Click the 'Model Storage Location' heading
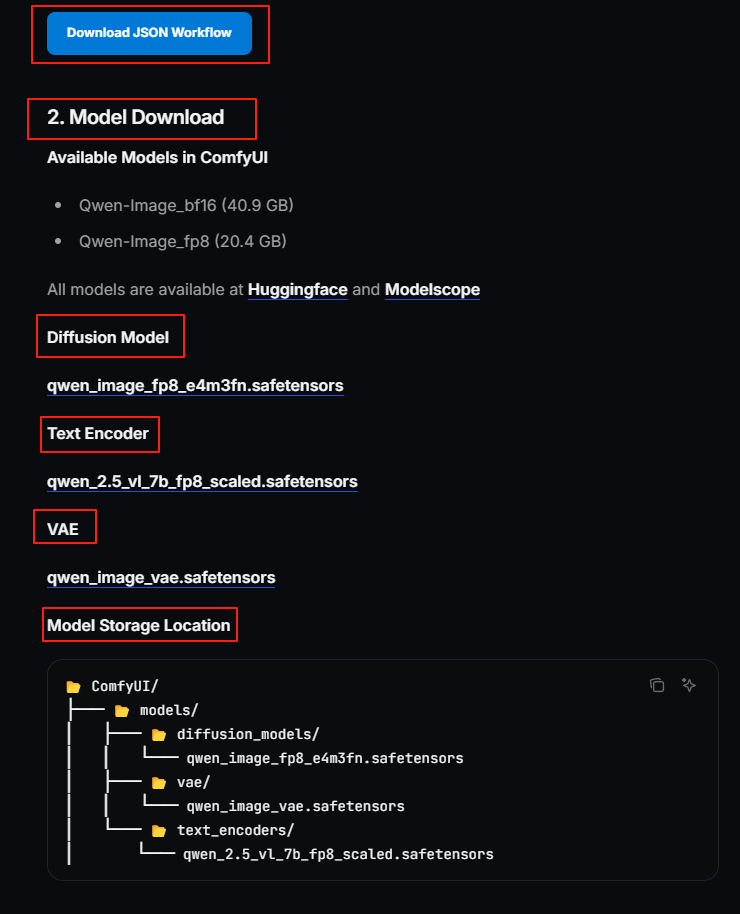This screenshot has height=914, width=740. (x=139, y=625)
